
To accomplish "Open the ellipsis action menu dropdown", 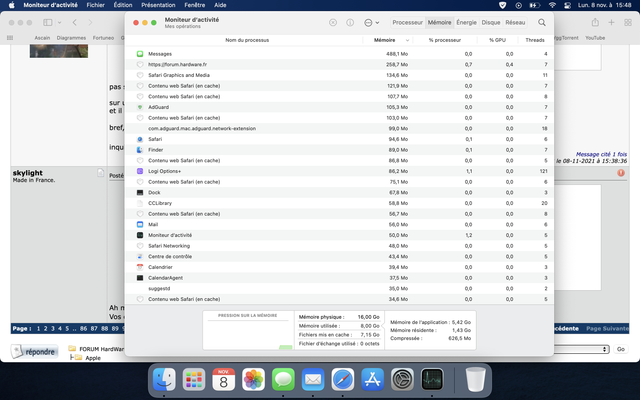I will coord(371,22).
